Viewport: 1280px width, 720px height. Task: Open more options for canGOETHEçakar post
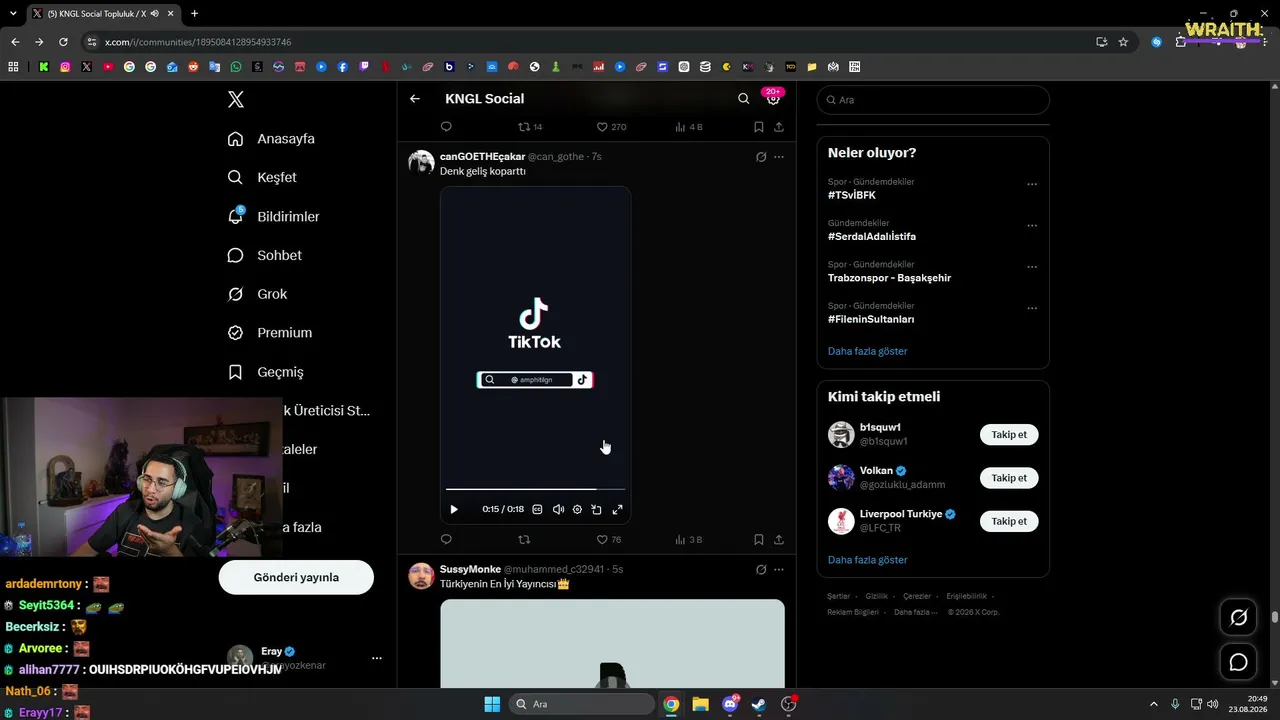point(779,157)
